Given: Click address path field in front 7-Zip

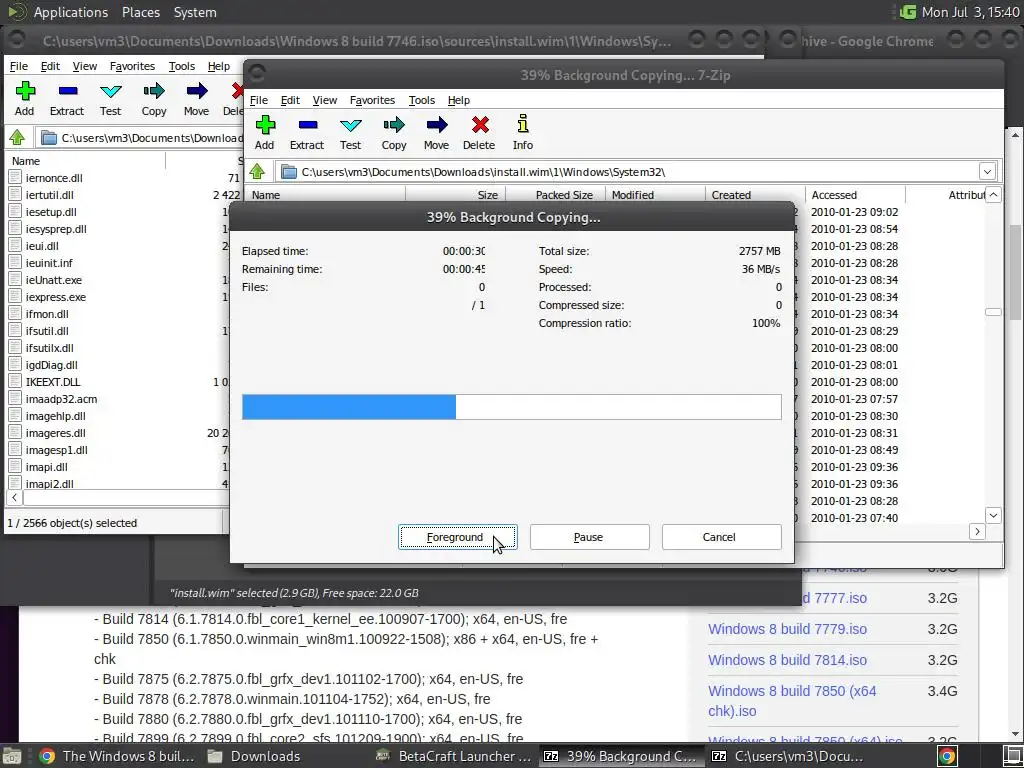Looking at the screenshot, I should pyautogui.click(x=628, y=172).
